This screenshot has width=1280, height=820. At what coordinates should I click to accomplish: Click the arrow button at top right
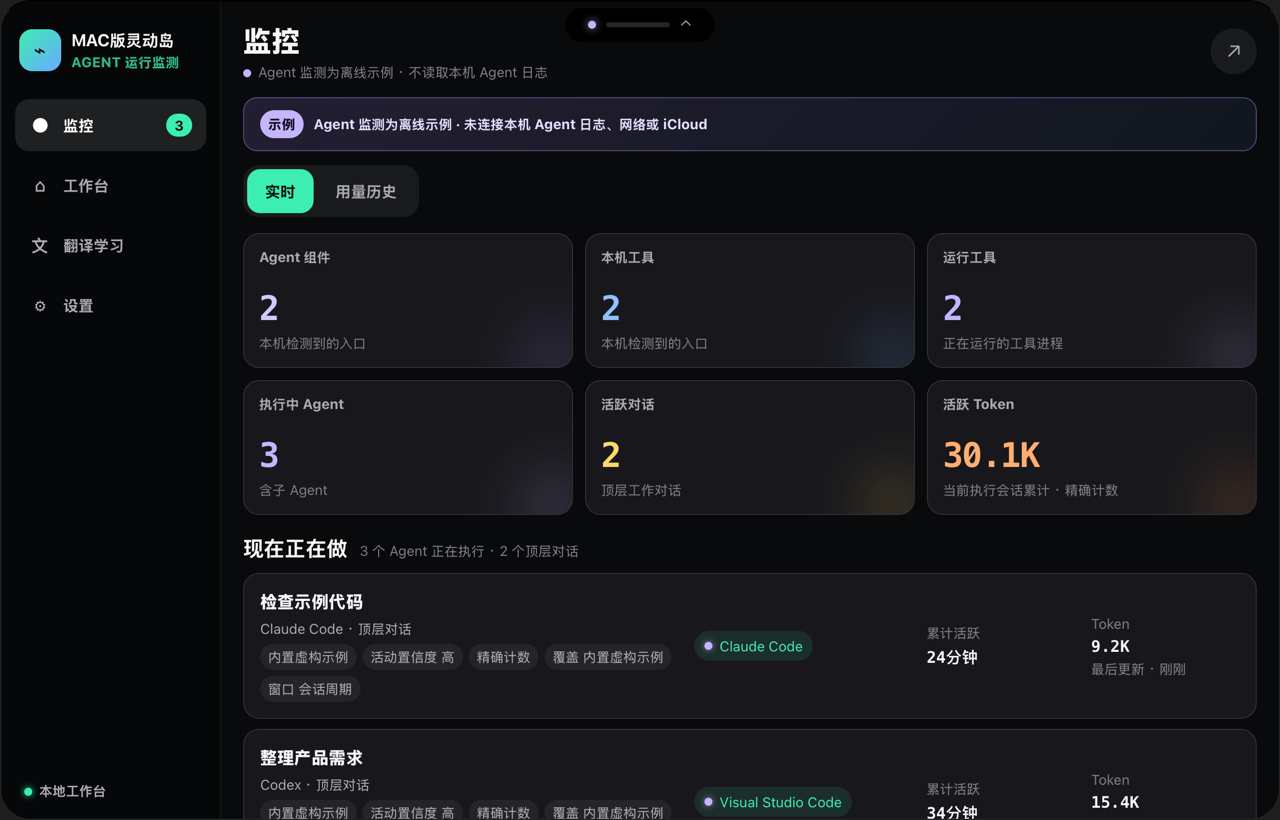coord(1234,51)
